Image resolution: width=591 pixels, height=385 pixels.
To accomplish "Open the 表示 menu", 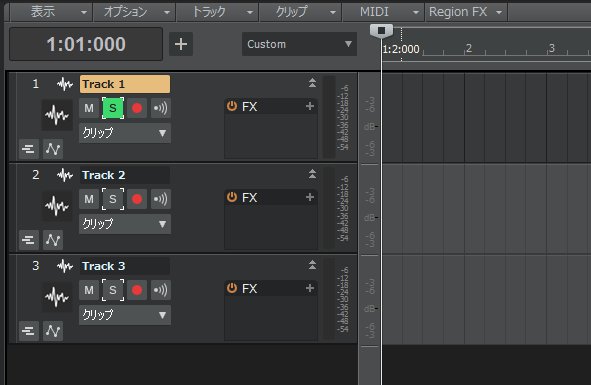I will [x=51, y=12].
